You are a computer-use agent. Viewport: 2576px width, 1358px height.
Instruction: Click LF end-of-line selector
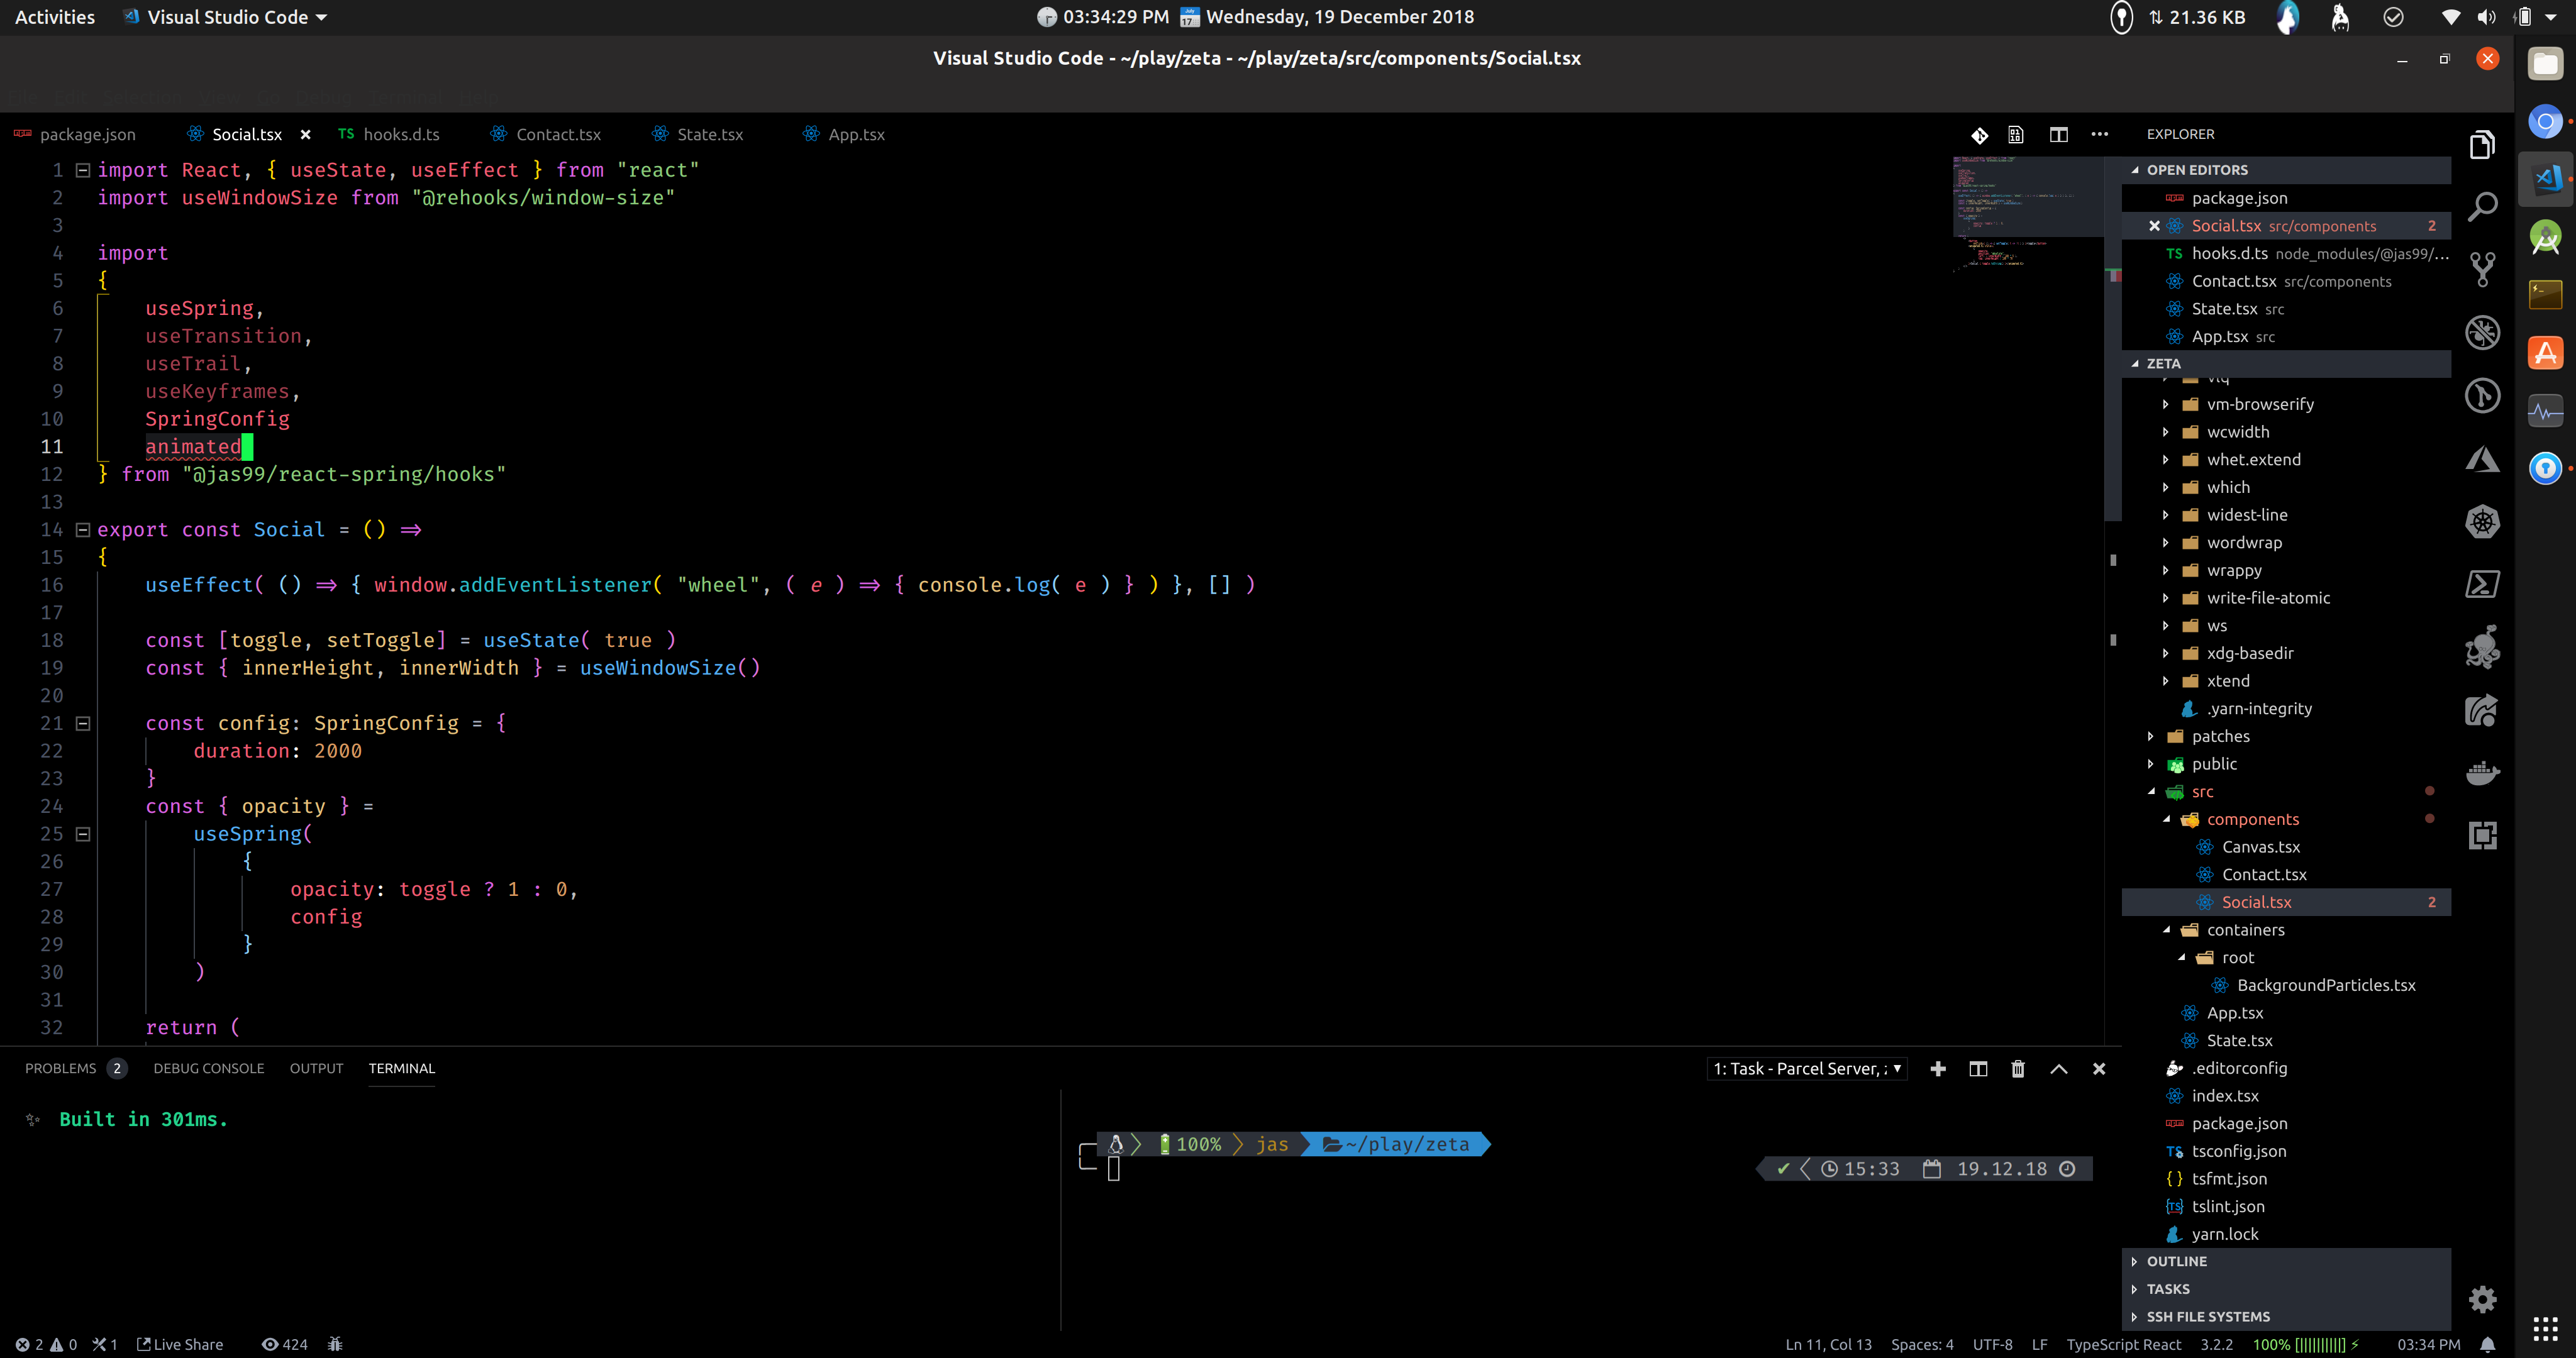coord(2039,1345)
